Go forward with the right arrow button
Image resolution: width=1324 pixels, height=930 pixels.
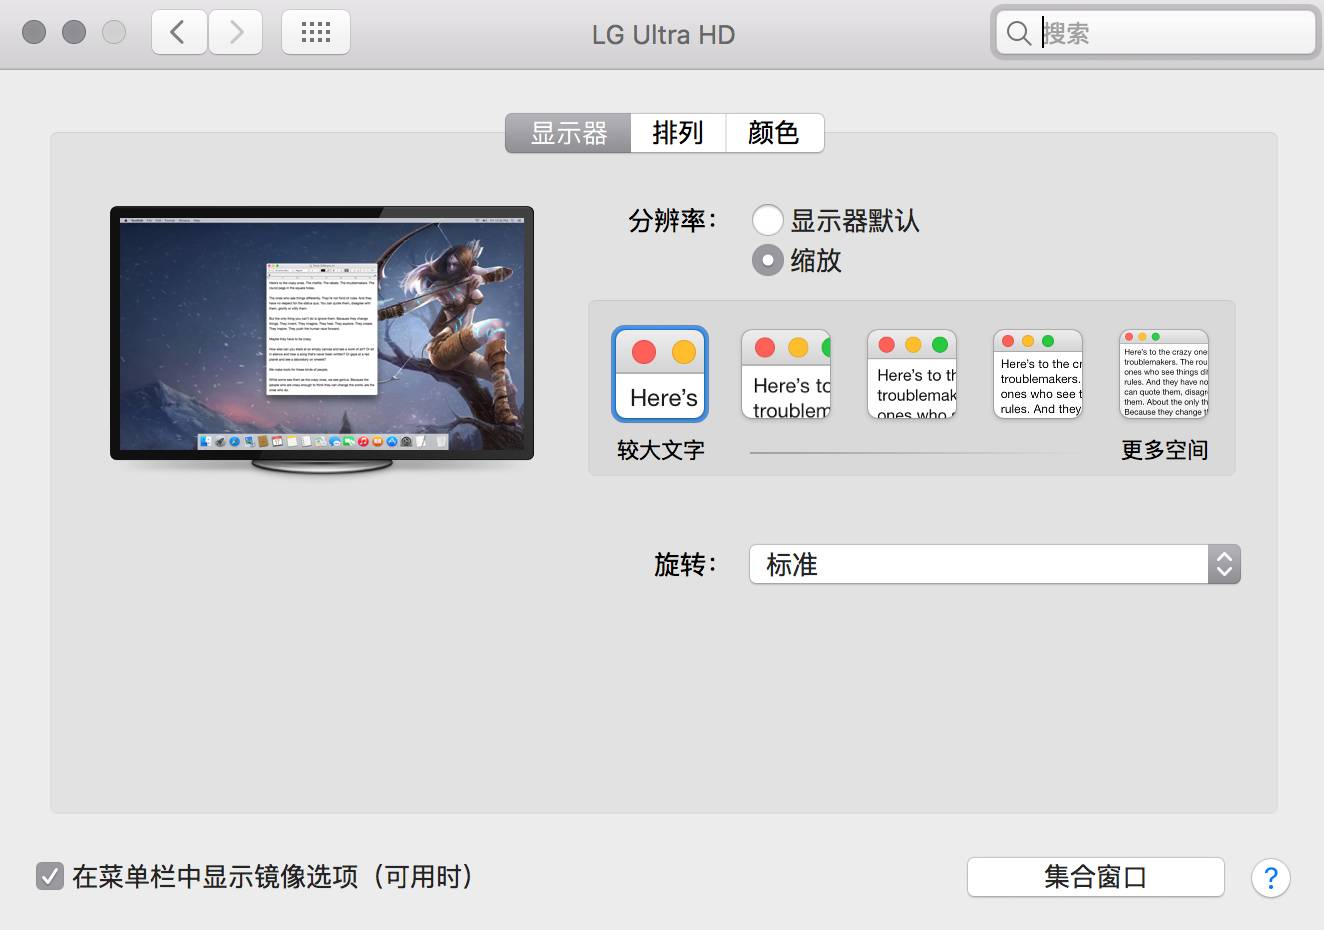coord(236,32)
